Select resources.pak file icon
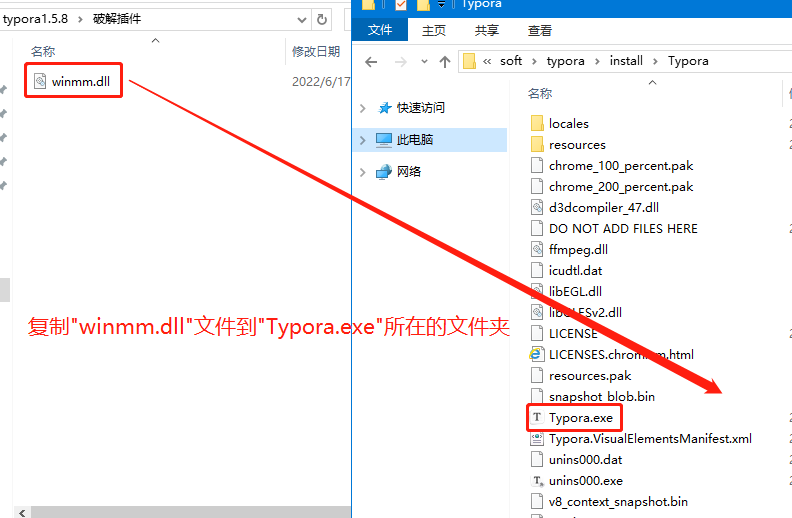This screenshot has width=792, height=518. click(x=537, y=375)
